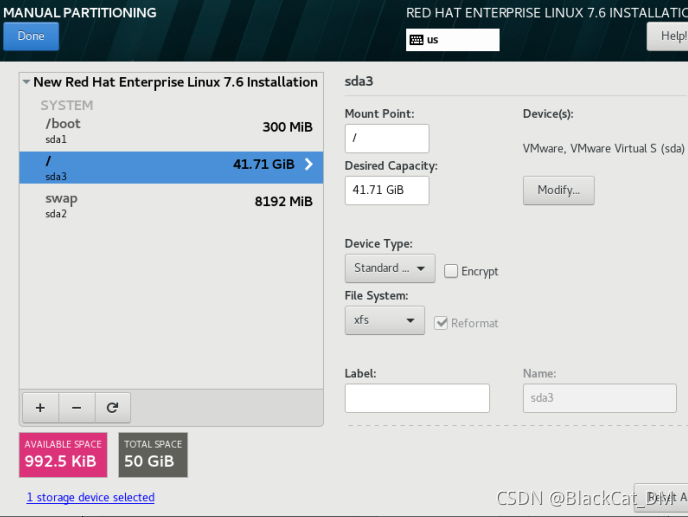Viewport: 688px width, 517px height.
Task: Click the reload storage configuration icon
Action: point(112,408)
